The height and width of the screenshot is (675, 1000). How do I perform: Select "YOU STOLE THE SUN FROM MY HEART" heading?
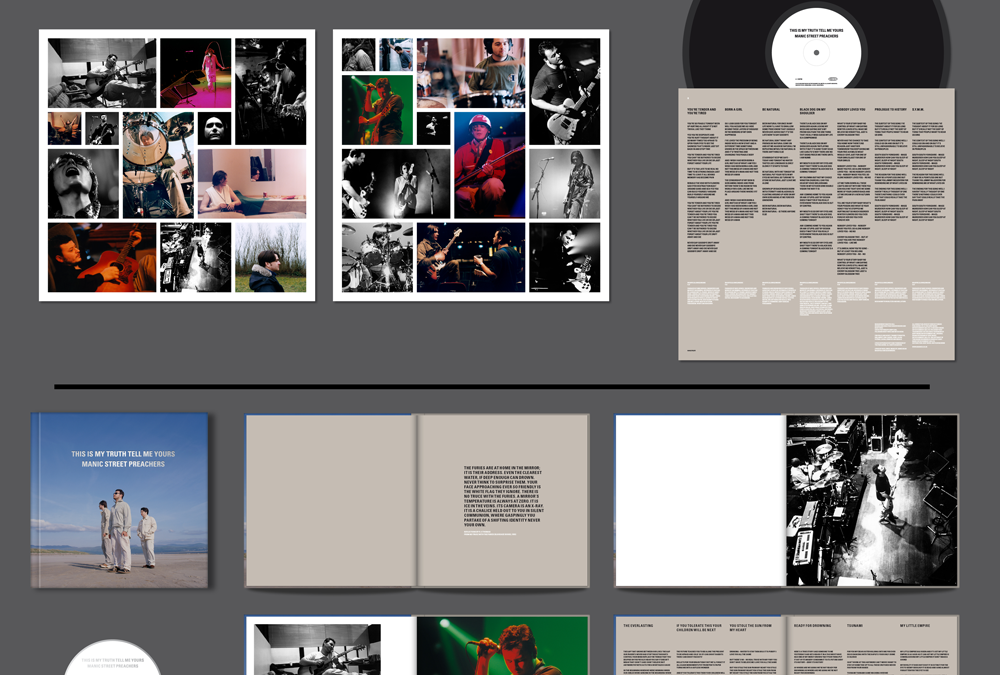click(x=752, y=628)
